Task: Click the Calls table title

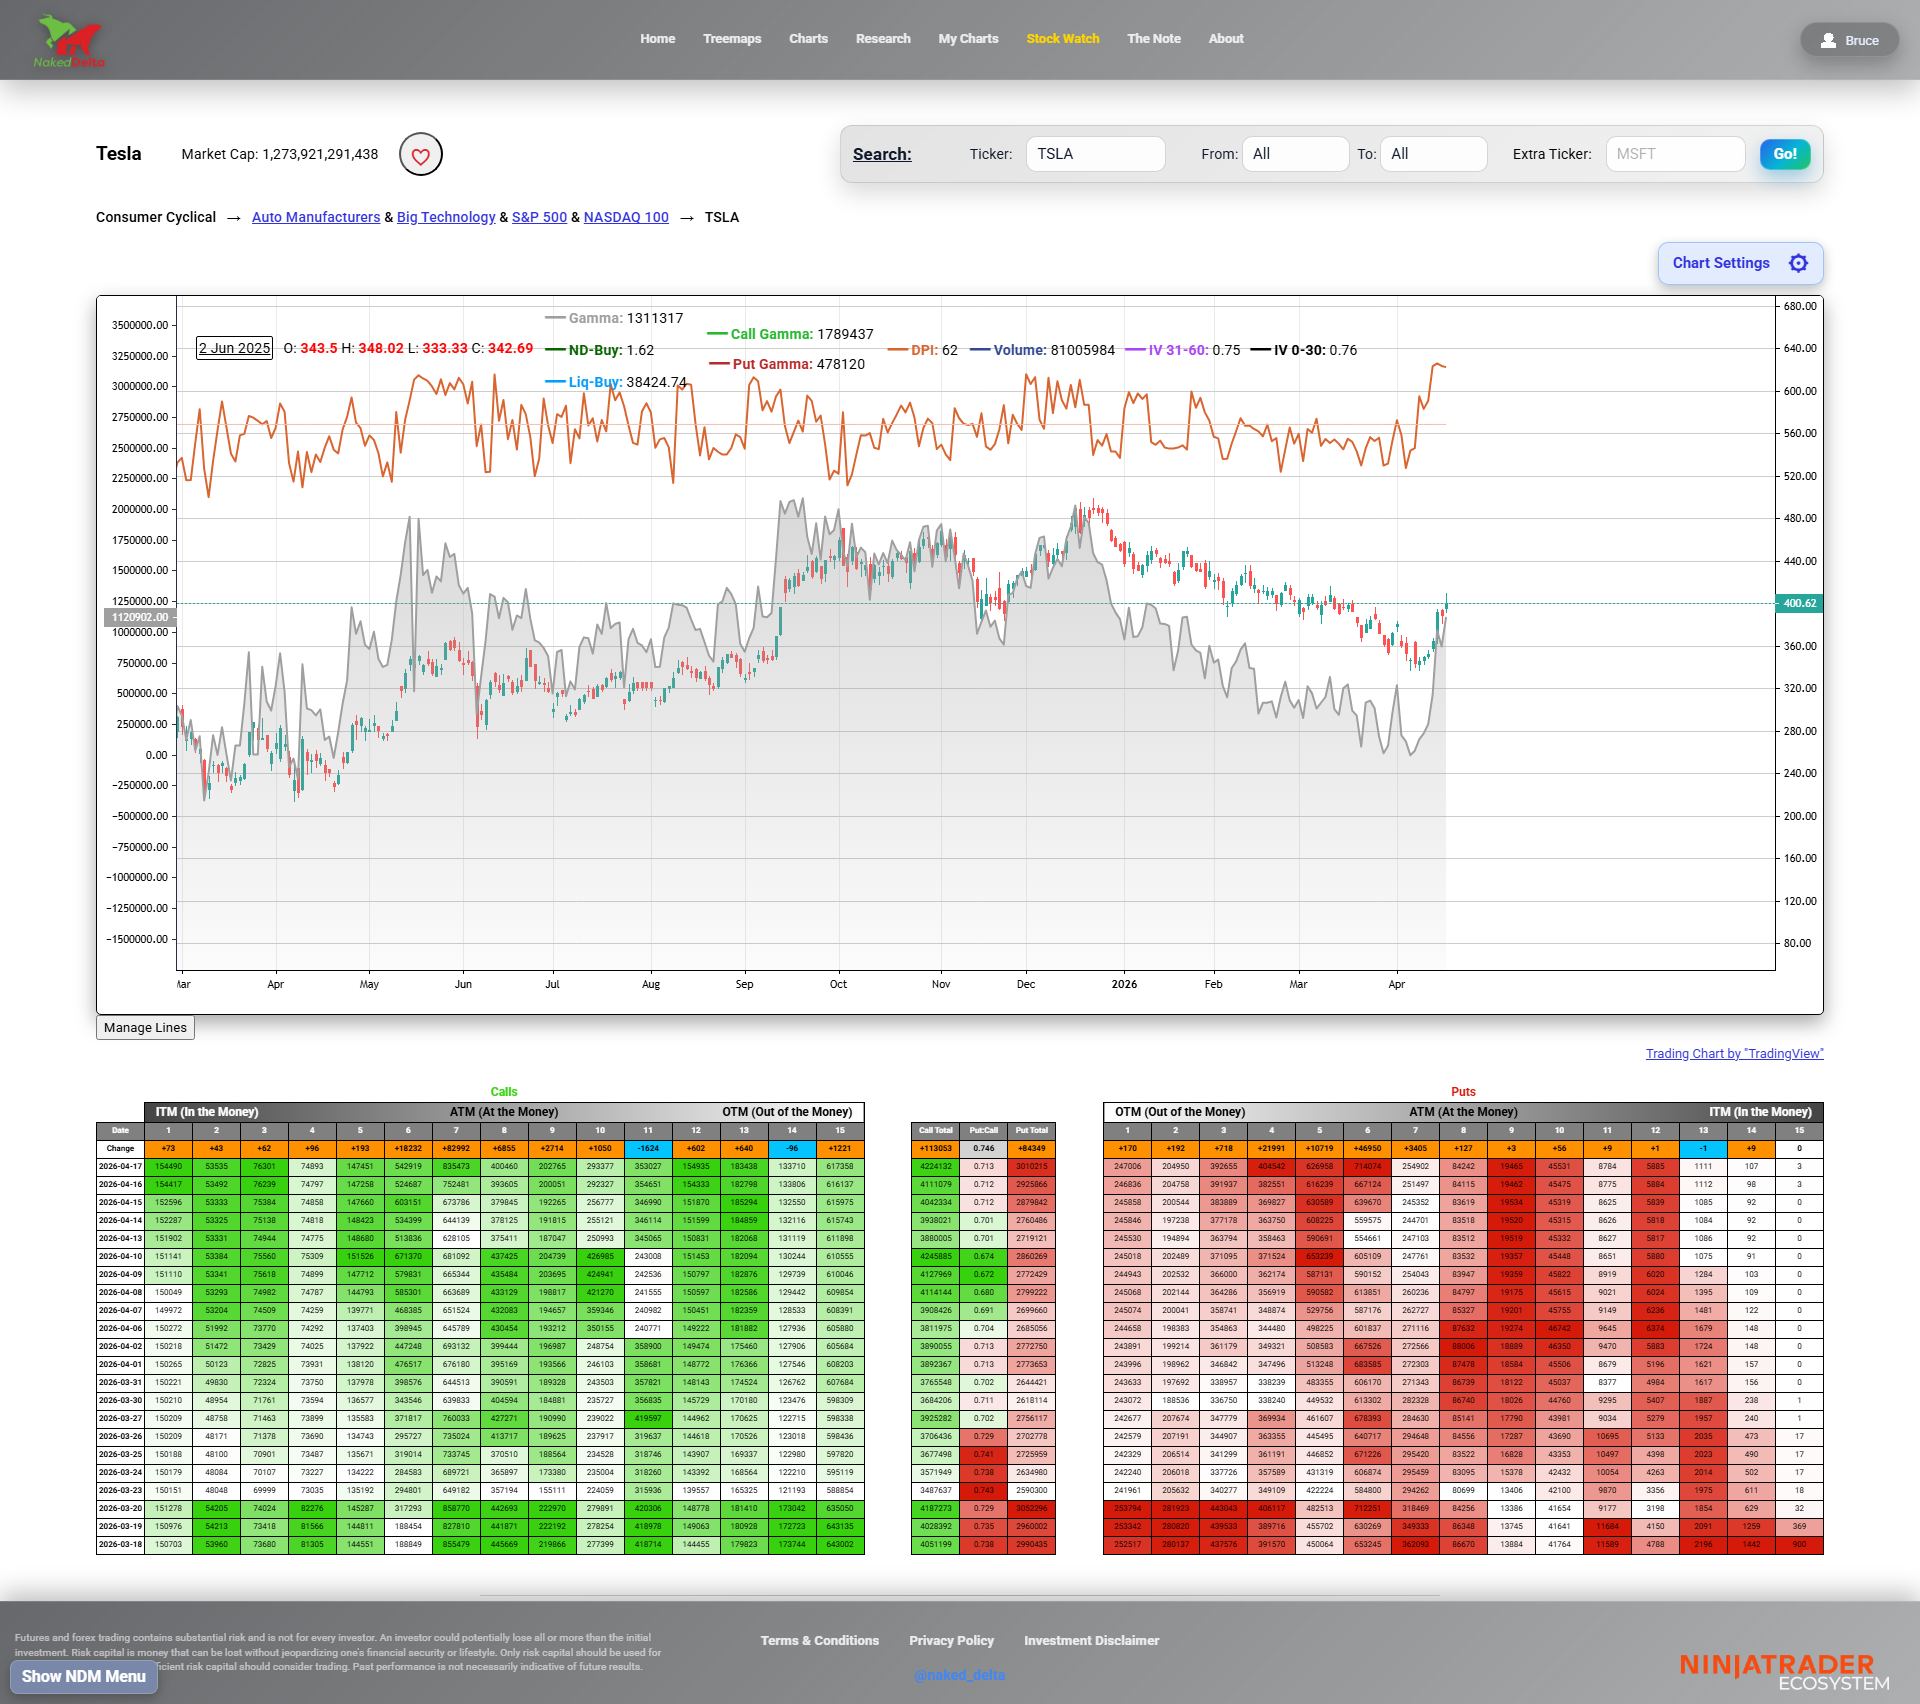Action: [504, 1092]
